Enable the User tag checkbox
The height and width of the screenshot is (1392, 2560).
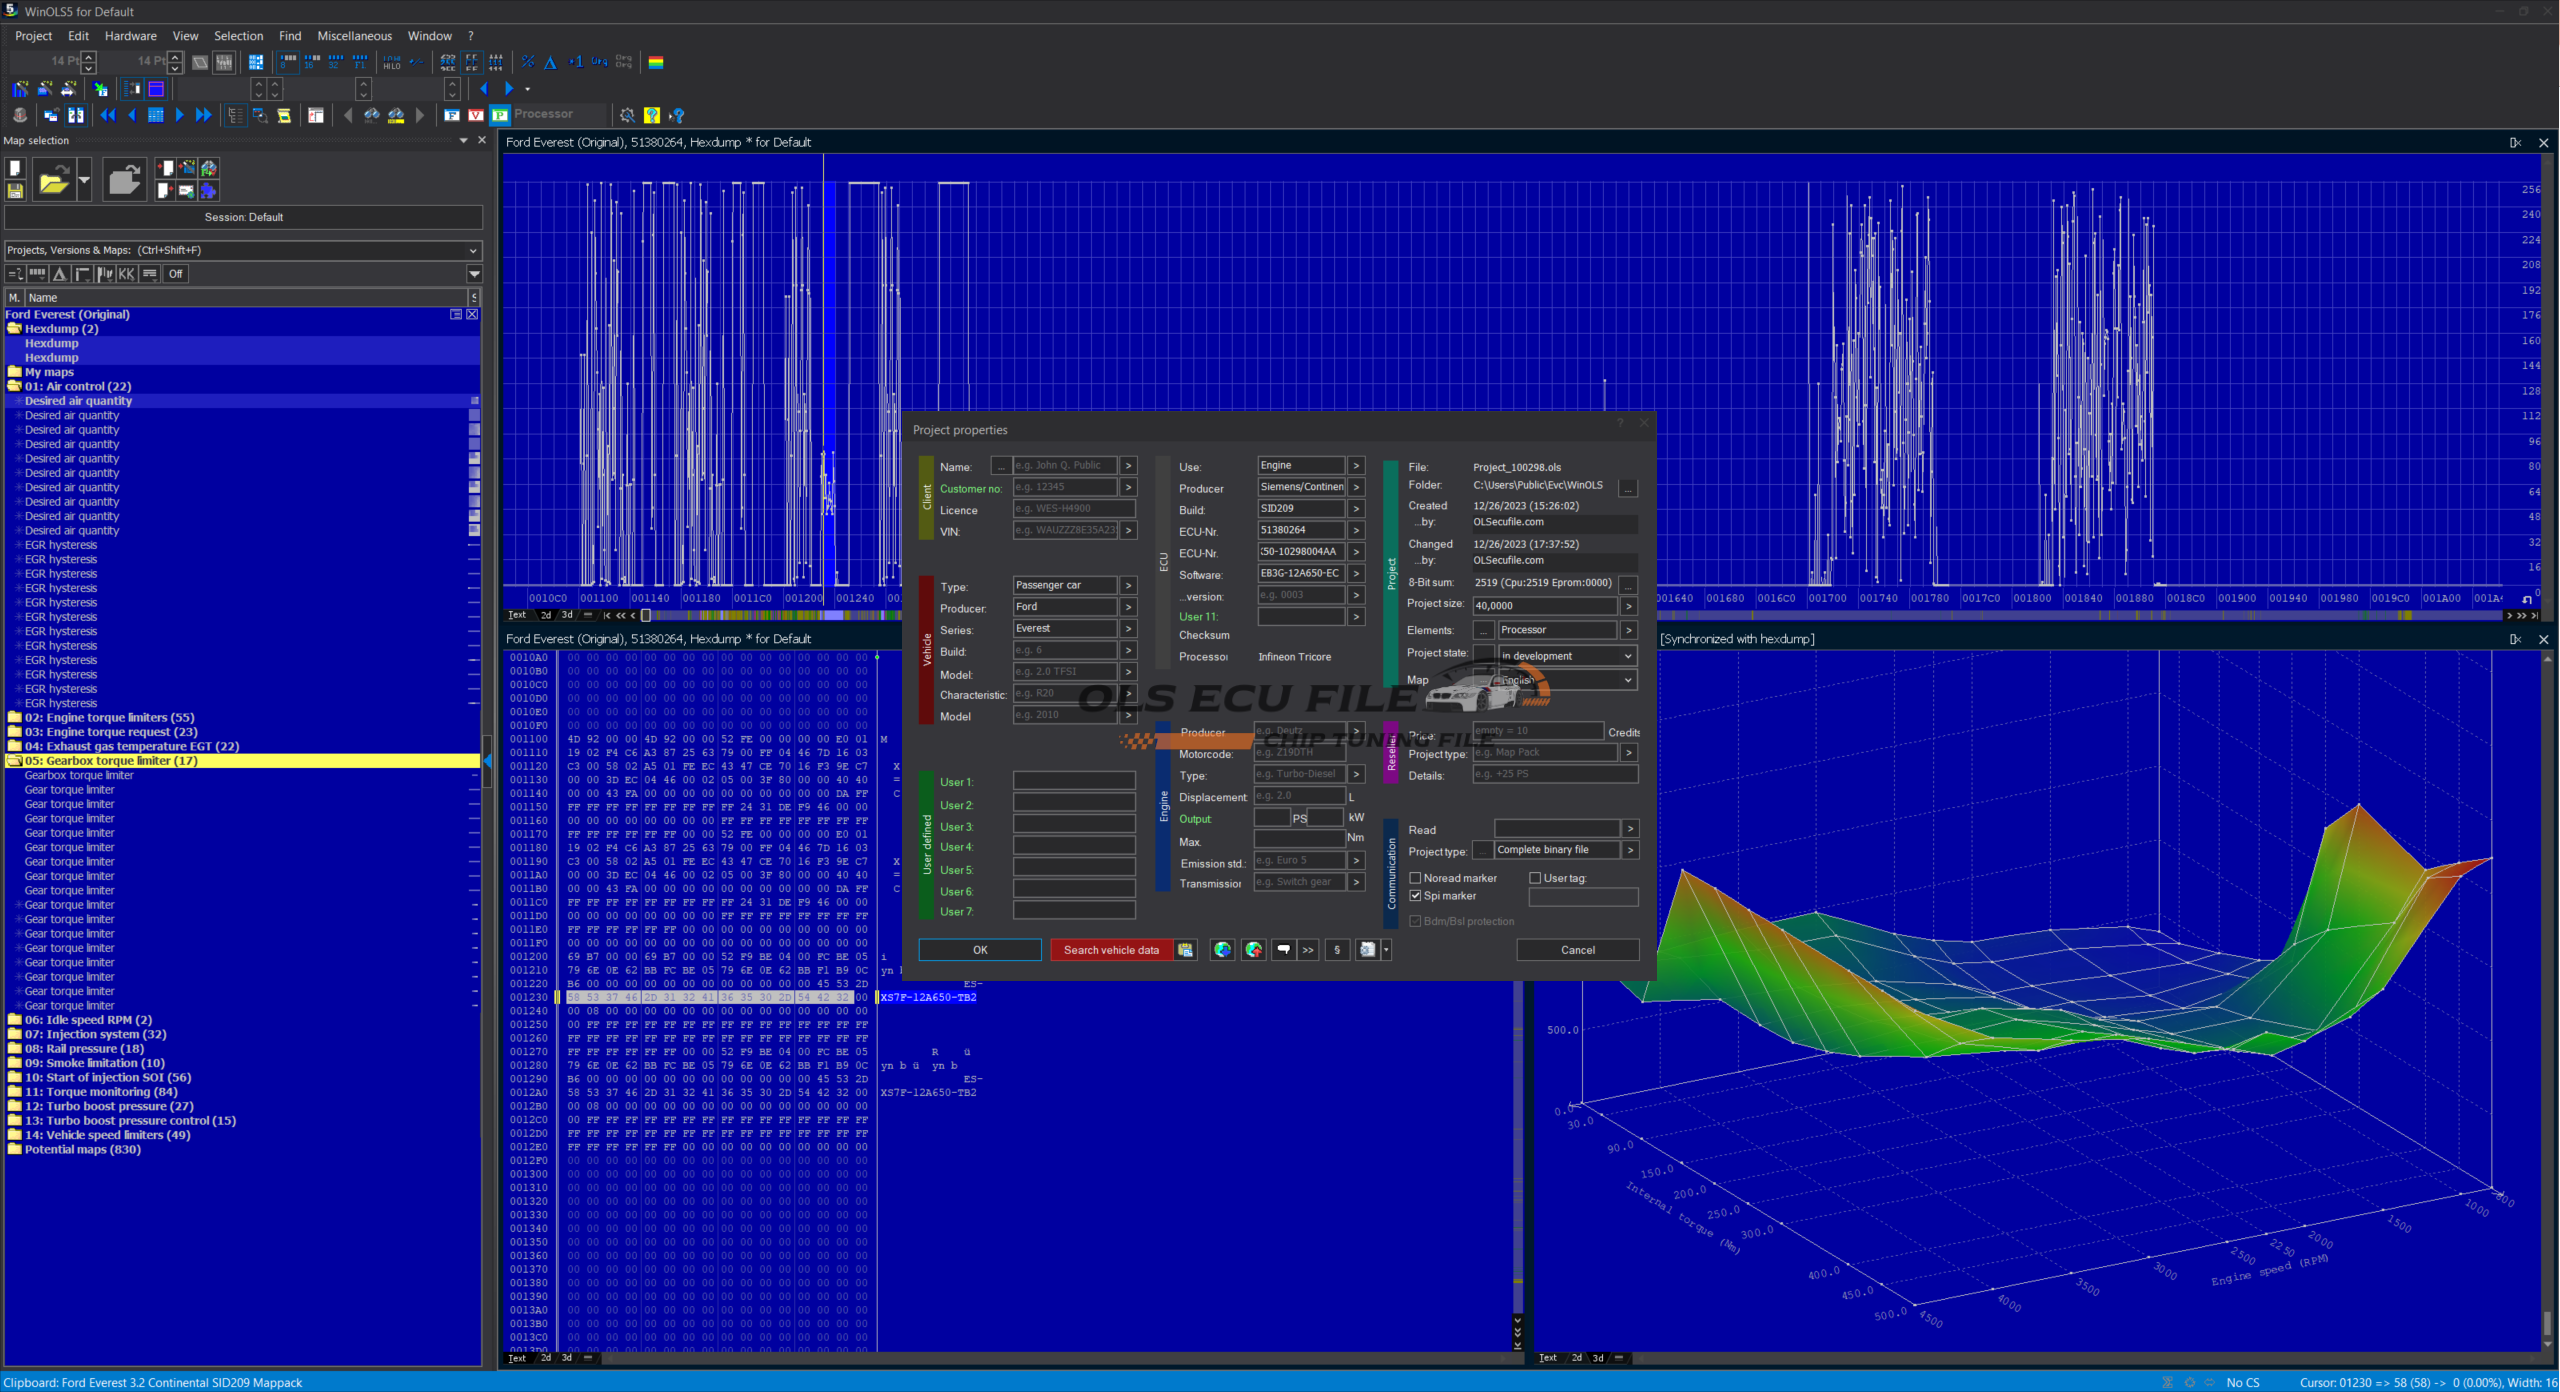click(x=1535, y=878)
